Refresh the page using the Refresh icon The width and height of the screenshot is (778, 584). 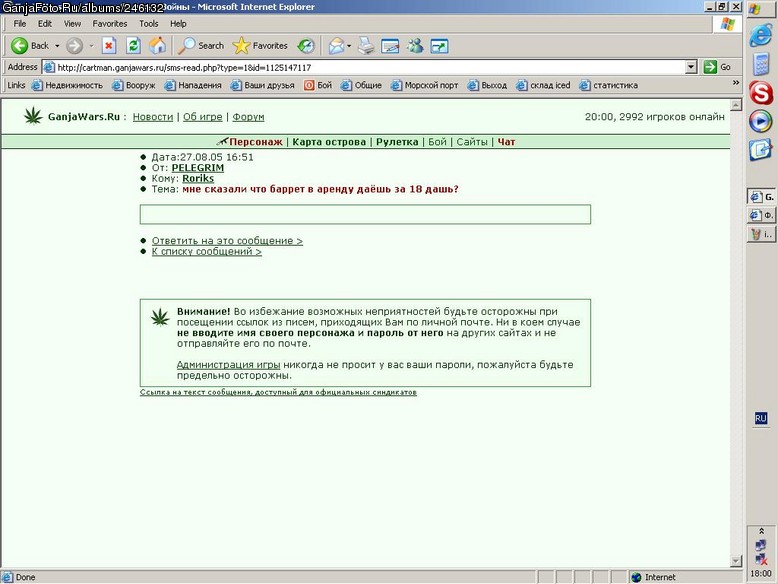coord(133,46)
